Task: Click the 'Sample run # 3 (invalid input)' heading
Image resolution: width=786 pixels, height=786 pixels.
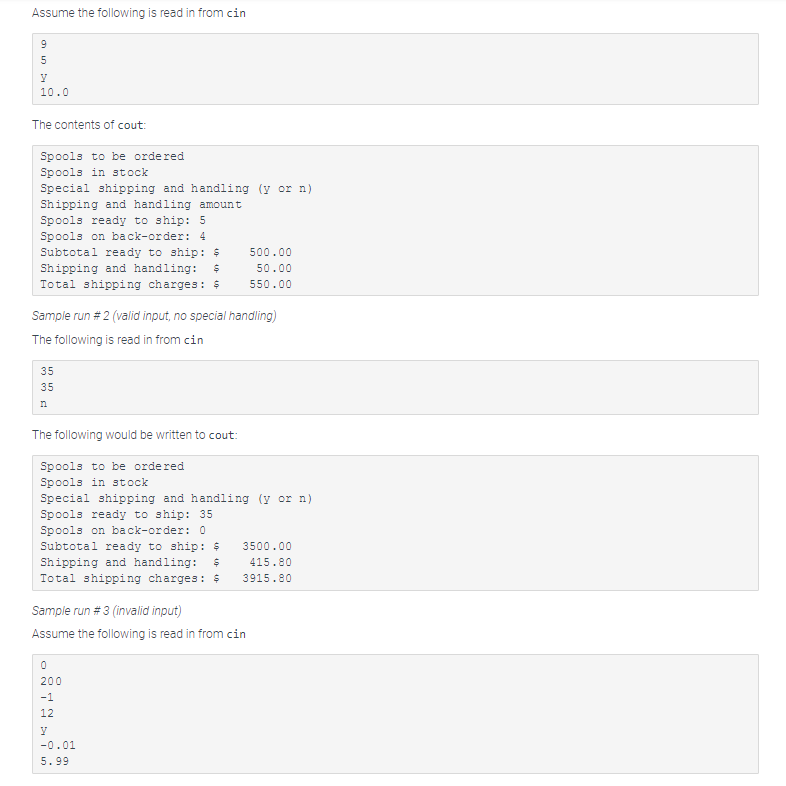Action: [x=107, y=611]
